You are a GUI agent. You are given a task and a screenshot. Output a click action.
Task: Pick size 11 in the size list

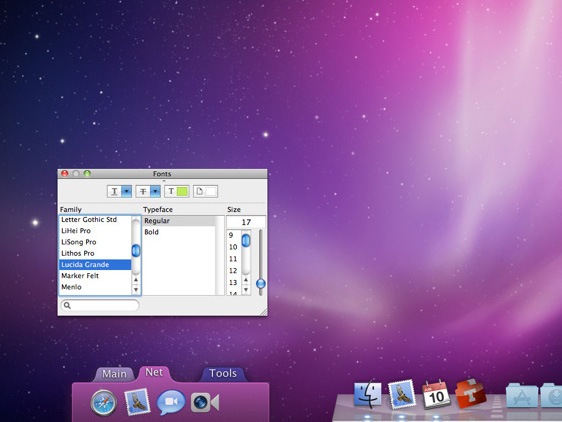pos(234,259)
